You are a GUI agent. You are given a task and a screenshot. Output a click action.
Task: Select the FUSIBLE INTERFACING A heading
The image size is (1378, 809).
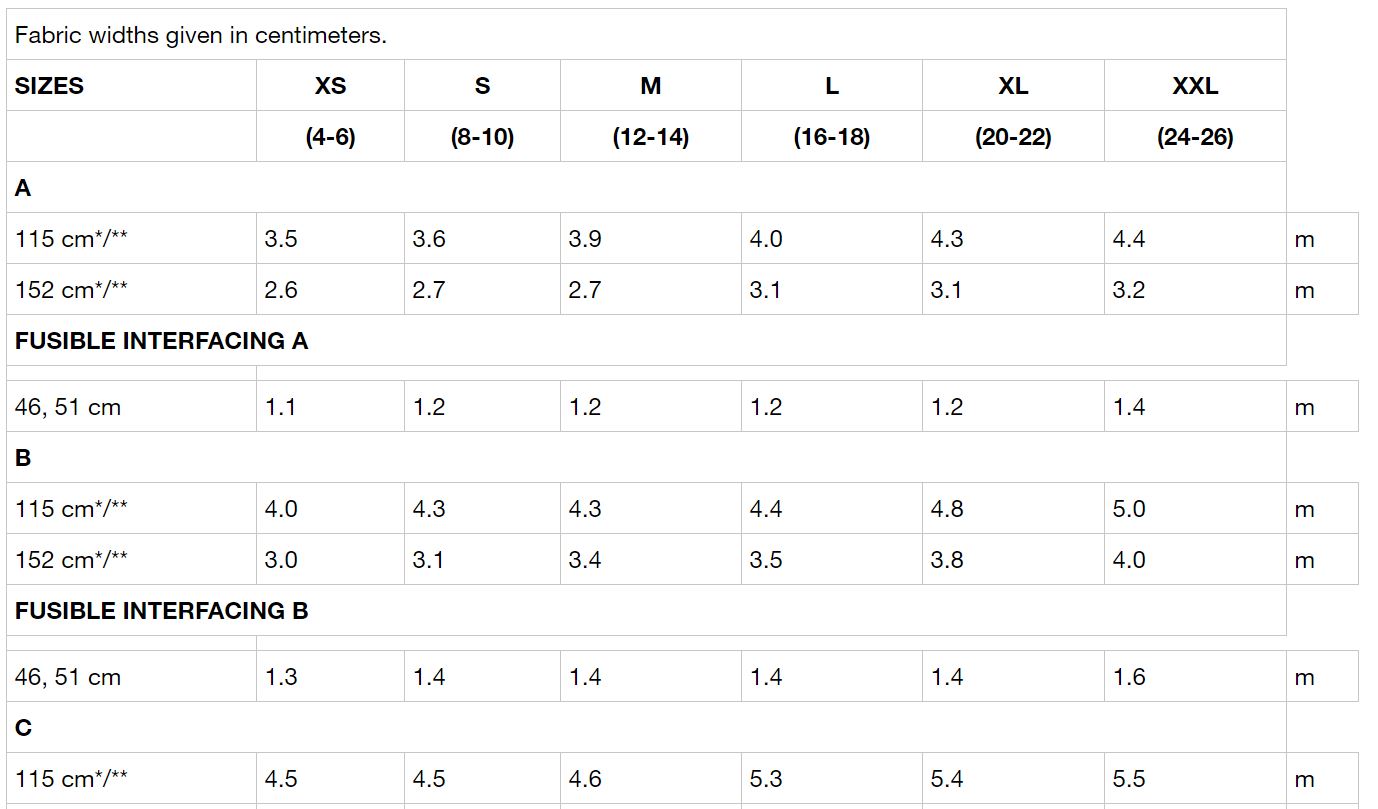162,341
